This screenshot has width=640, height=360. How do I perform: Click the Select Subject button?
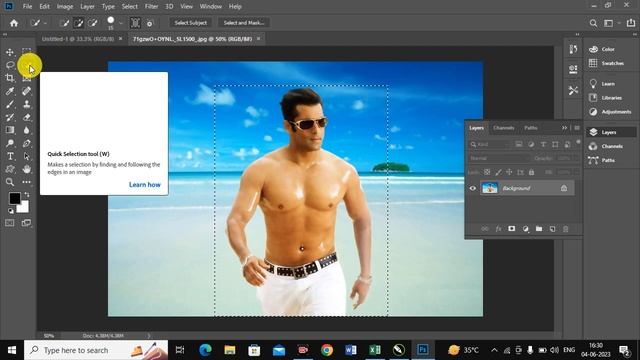(x=191, y=23)
